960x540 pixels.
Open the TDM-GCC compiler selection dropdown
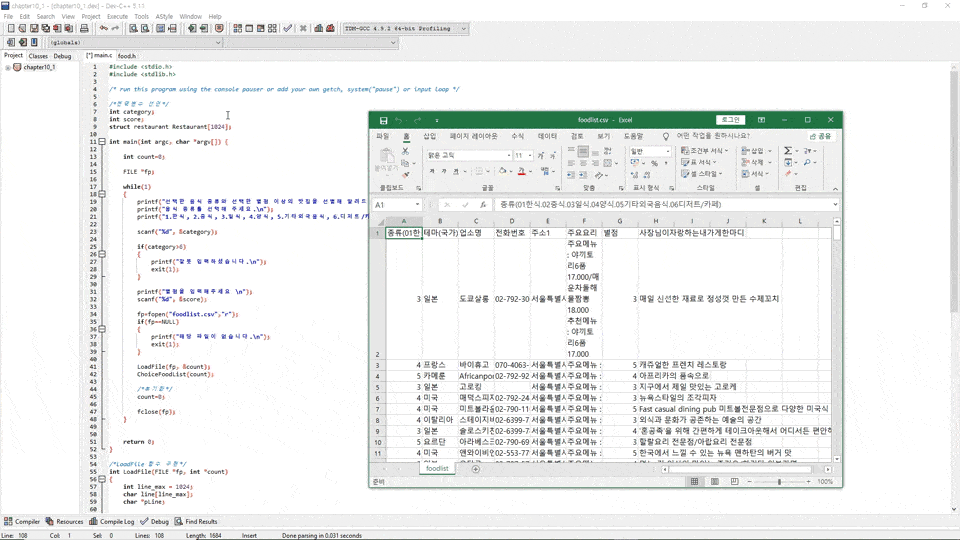[463, 28]
